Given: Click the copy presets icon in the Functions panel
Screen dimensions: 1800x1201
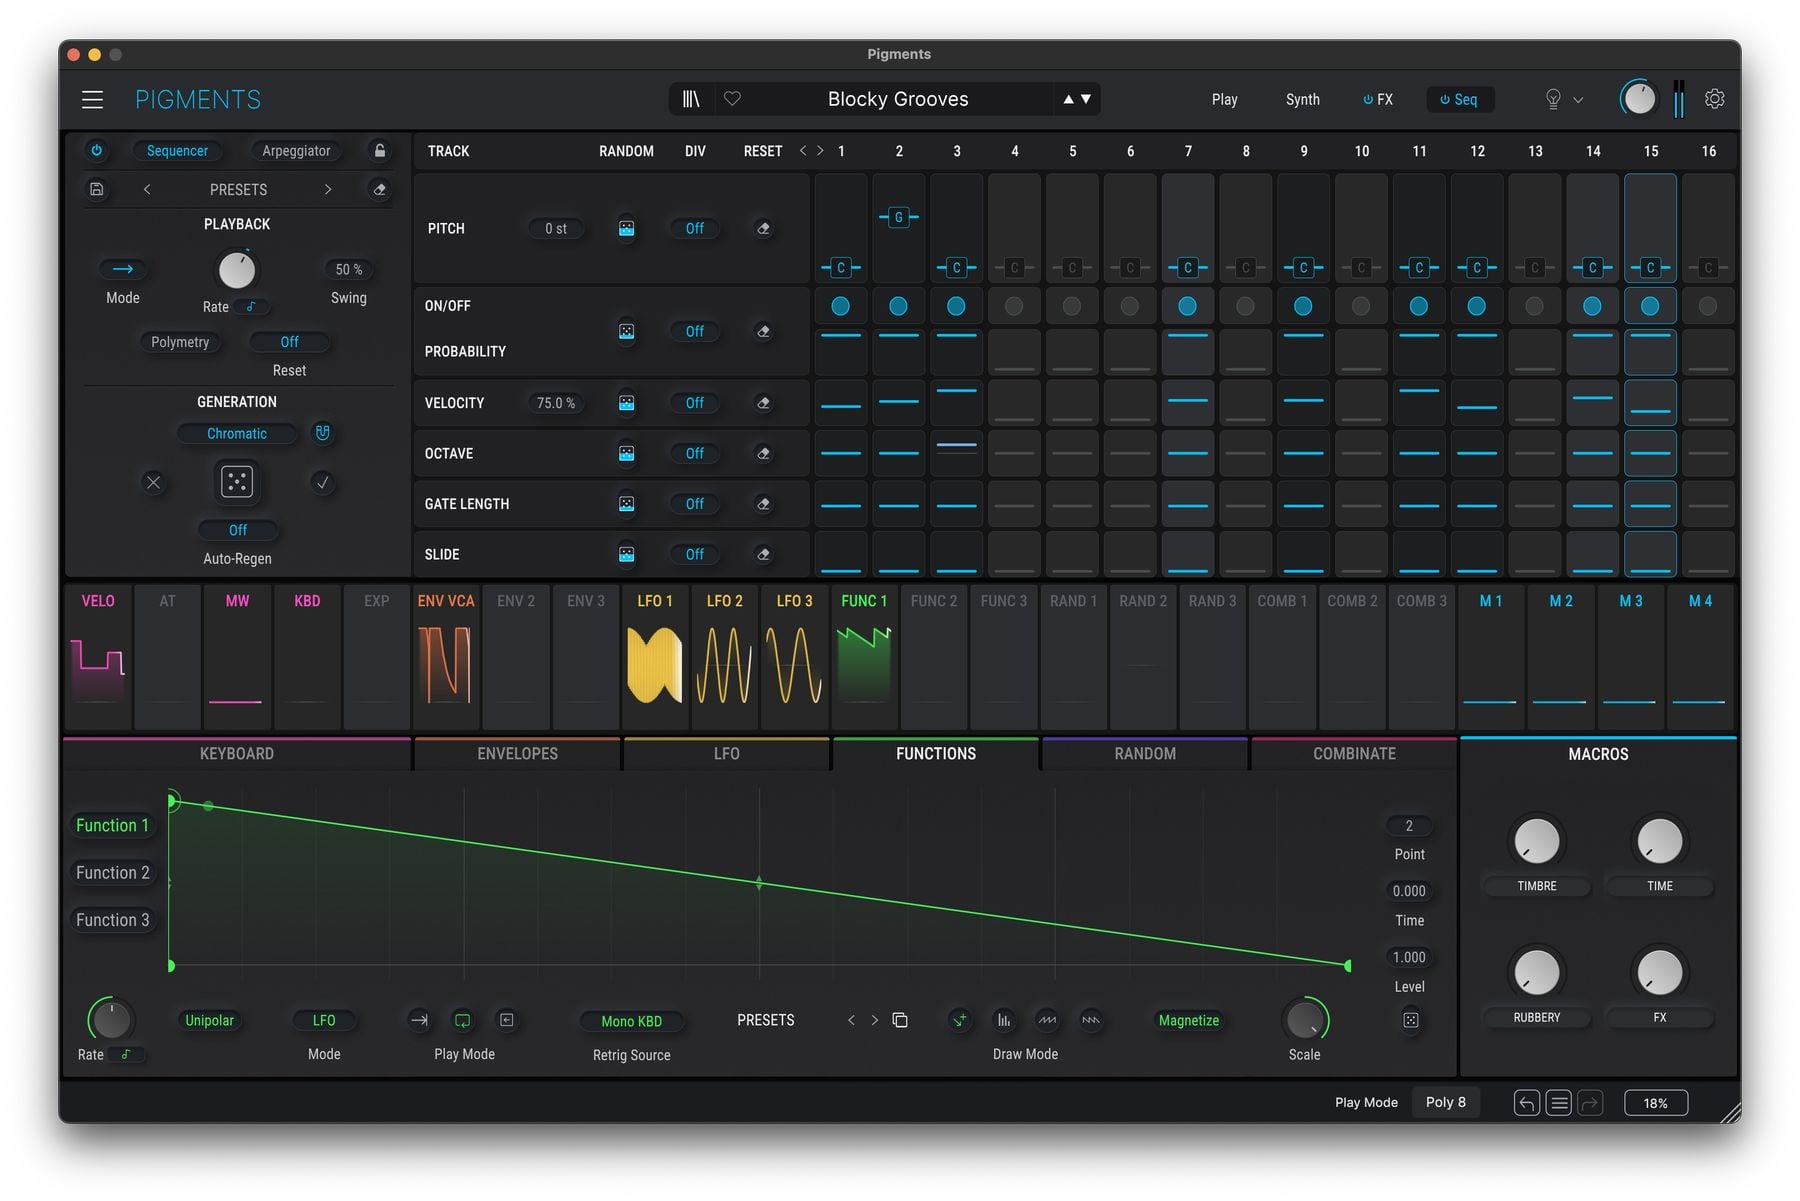Looking at the screenshot, I should point(900,1020).
